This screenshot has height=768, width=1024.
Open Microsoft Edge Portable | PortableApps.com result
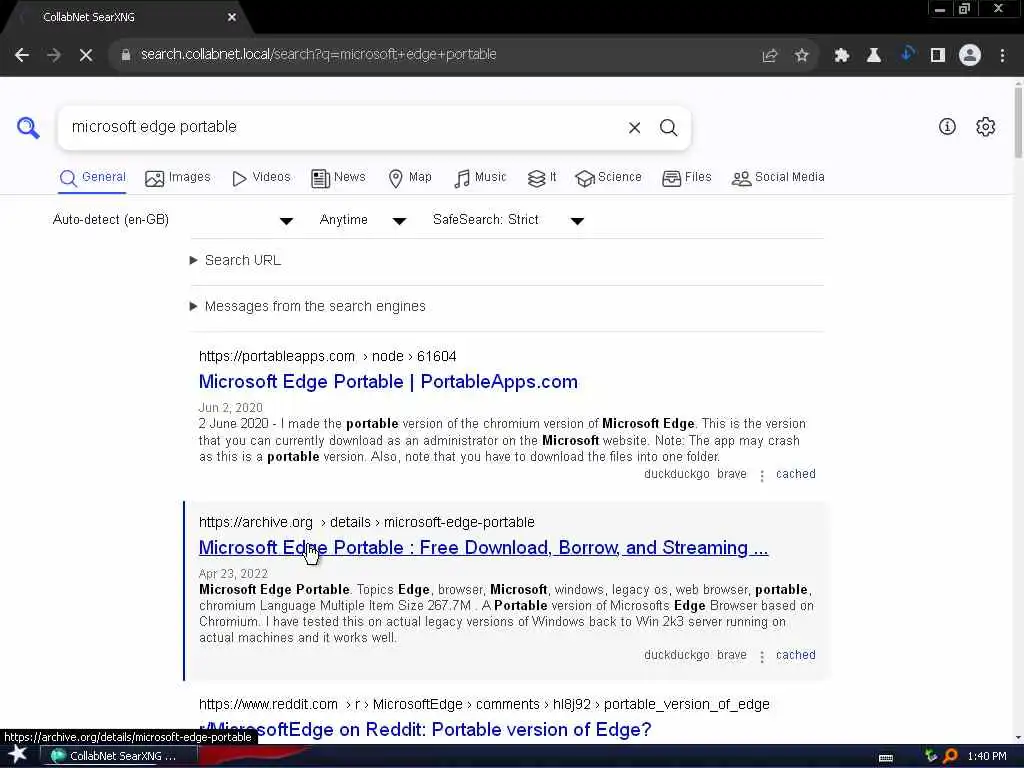388,382
